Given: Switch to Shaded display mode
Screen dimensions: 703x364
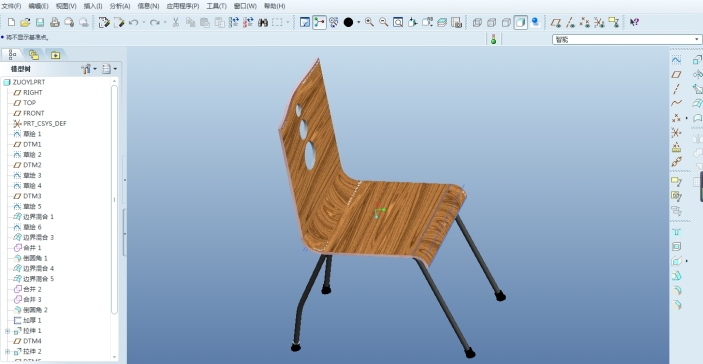Looking at the screenshot, I should (x=521, y=22).
